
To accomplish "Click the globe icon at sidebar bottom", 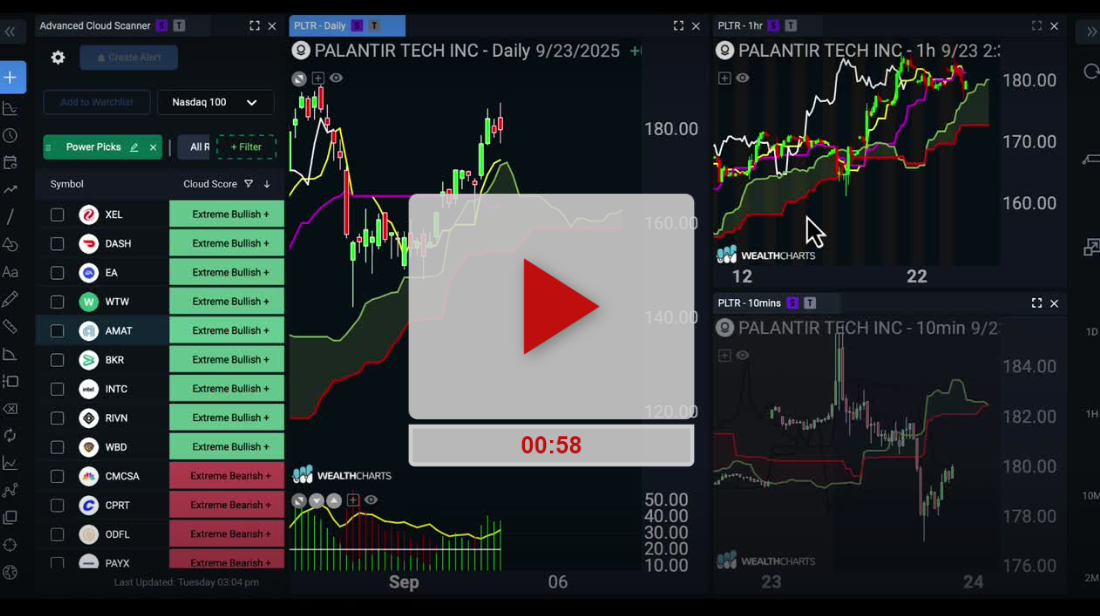I will coord(10,573).
